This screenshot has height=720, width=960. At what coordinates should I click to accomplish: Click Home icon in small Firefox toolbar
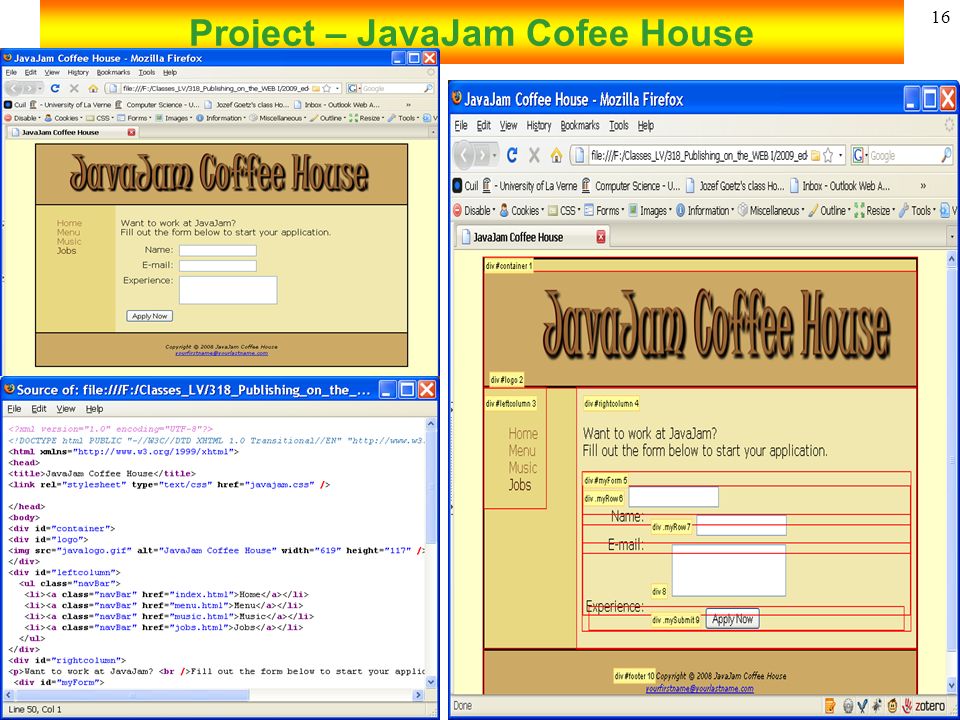[92, 88]
